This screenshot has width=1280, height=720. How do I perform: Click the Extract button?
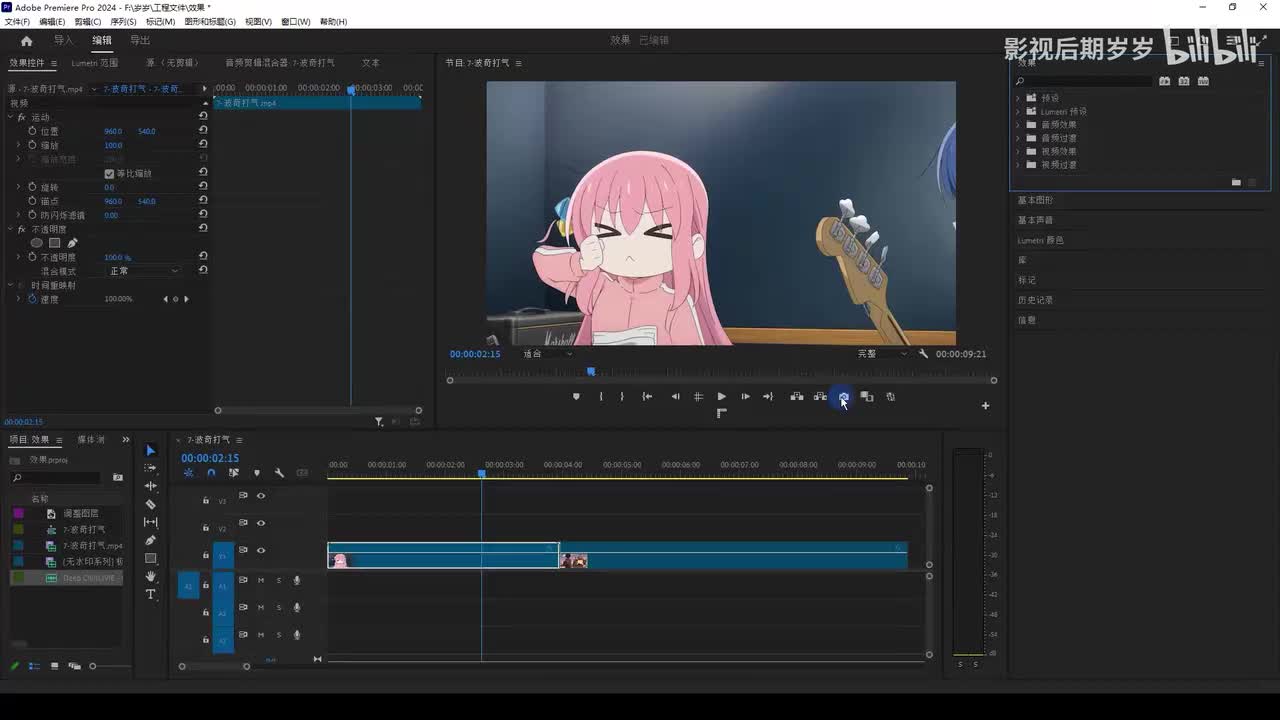(820, 397)
